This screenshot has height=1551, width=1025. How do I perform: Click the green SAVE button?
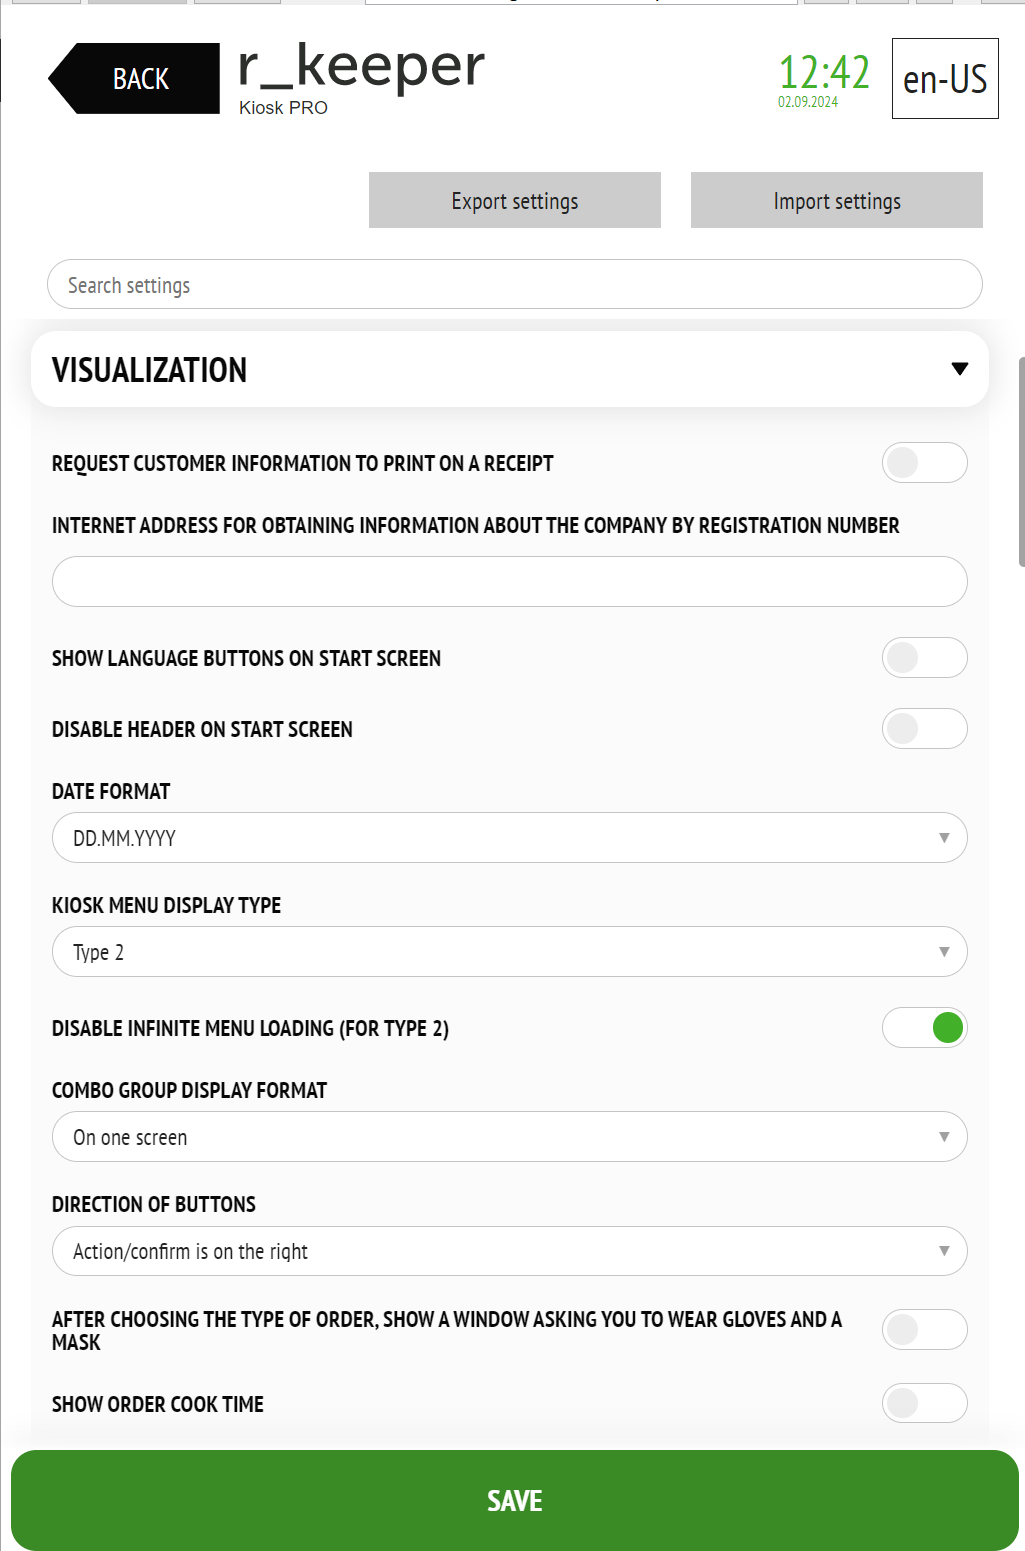click(515, 1500)
